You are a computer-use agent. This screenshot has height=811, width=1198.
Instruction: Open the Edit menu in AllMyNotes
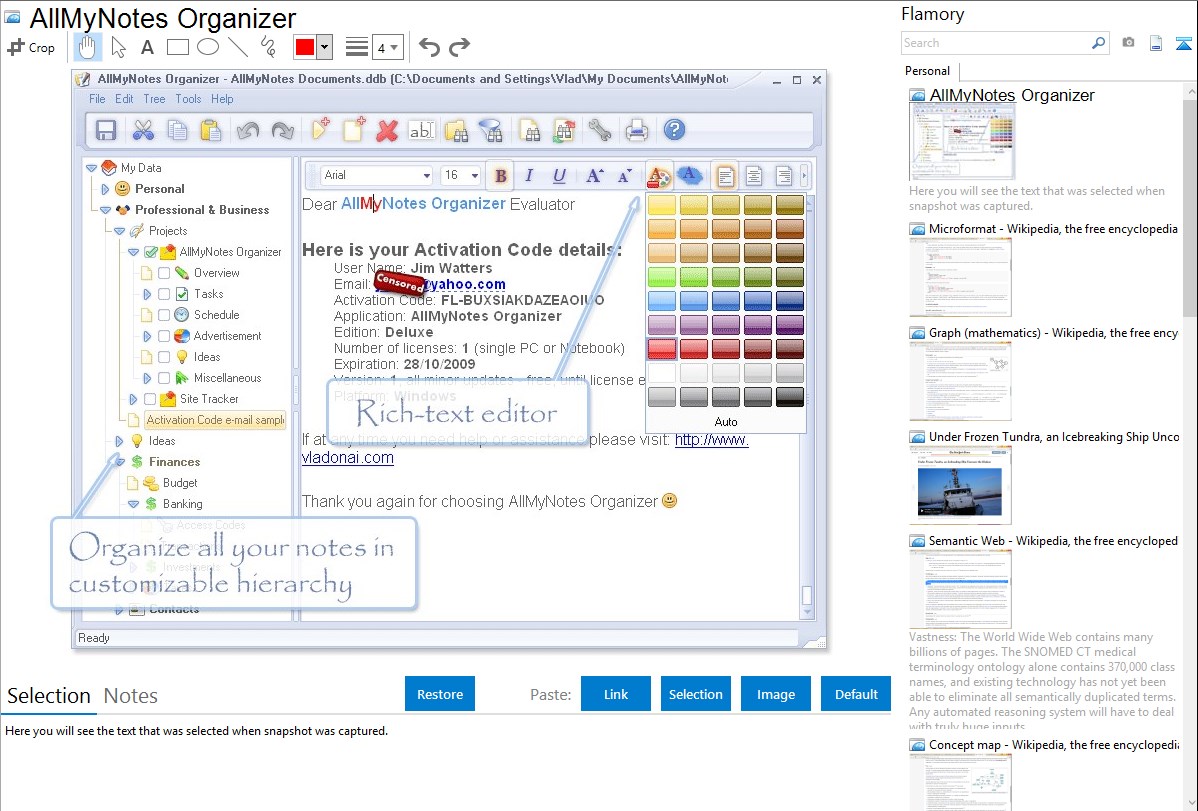[125, 99]
